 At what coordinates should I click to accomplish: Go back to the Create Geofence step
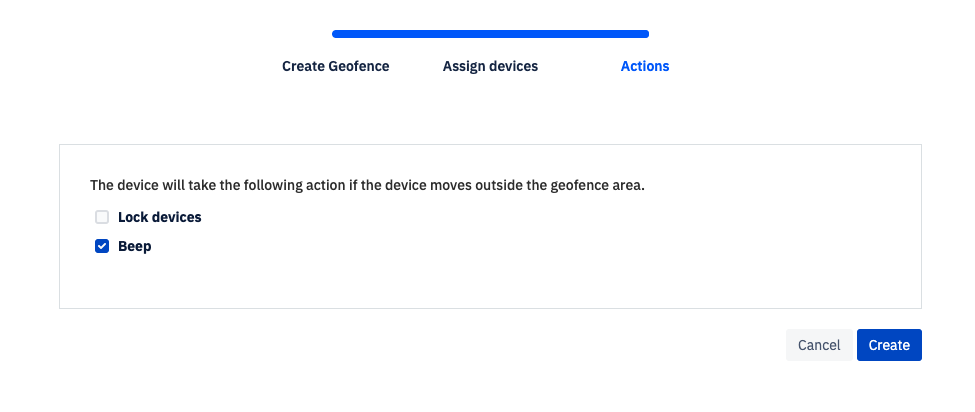[336, 66]
